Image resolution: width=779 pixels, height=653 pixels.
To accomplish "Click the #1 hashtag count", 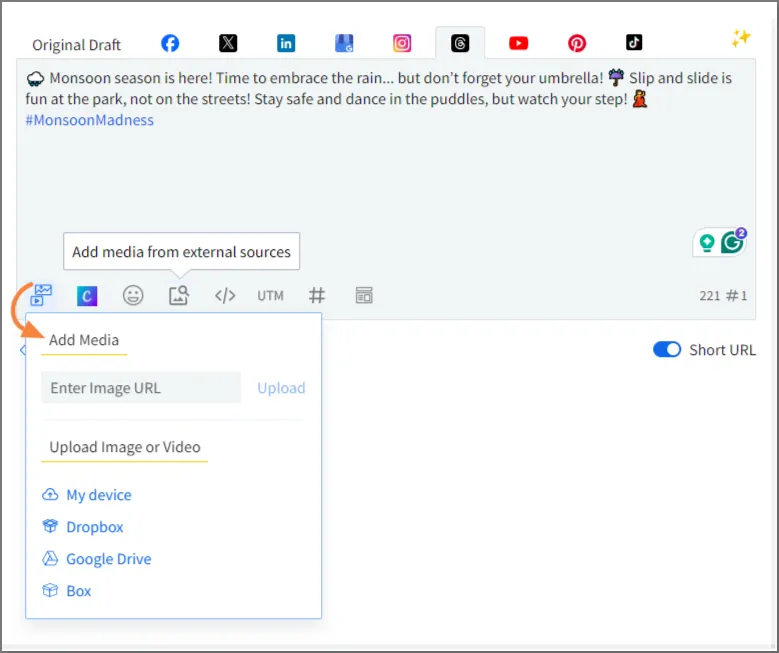I will [x=737, y=296].
